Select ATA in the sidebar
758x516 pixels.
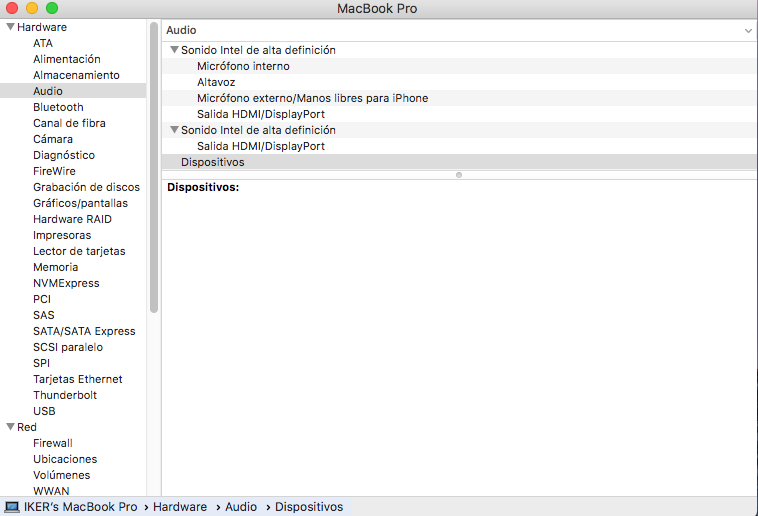pyautogui.click(x=43, y=43)
